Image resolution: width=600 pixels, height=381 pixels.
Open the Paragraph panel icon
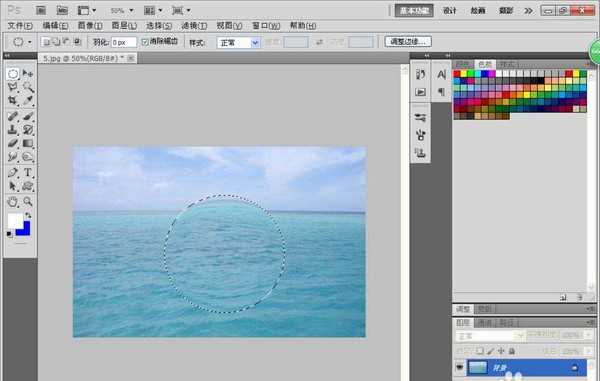[x=441, y=92]
